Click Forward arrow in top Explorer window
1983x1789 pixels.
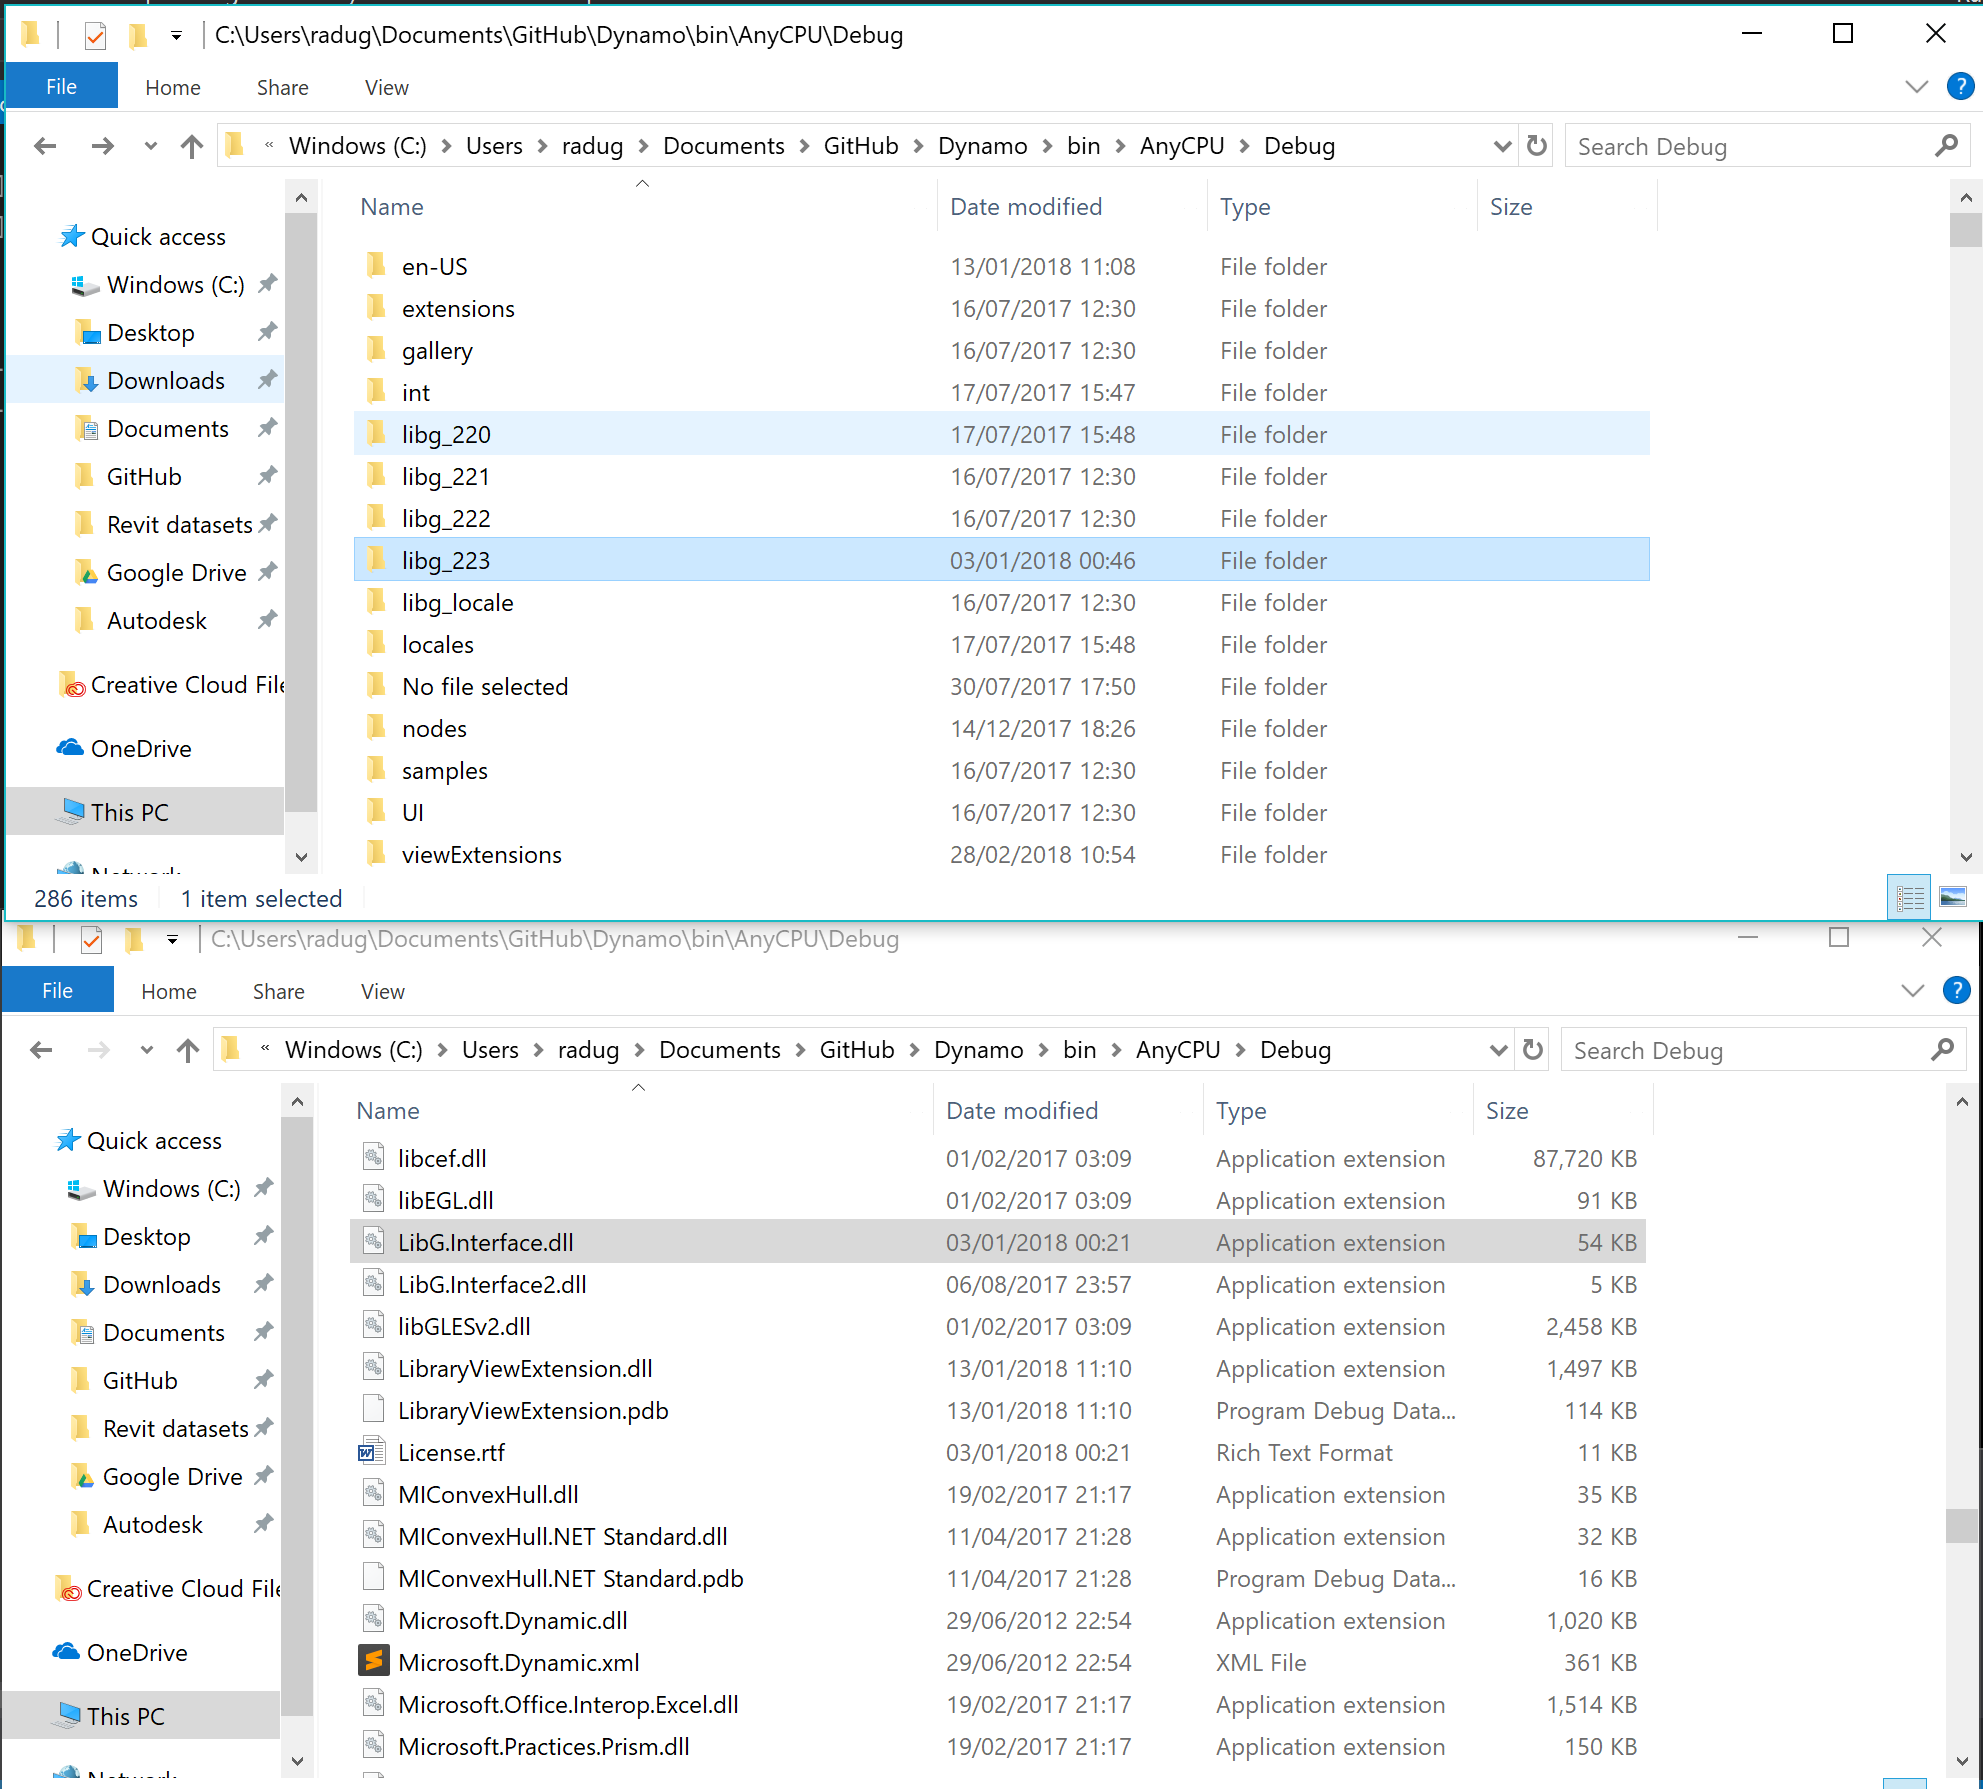(102, 146)
